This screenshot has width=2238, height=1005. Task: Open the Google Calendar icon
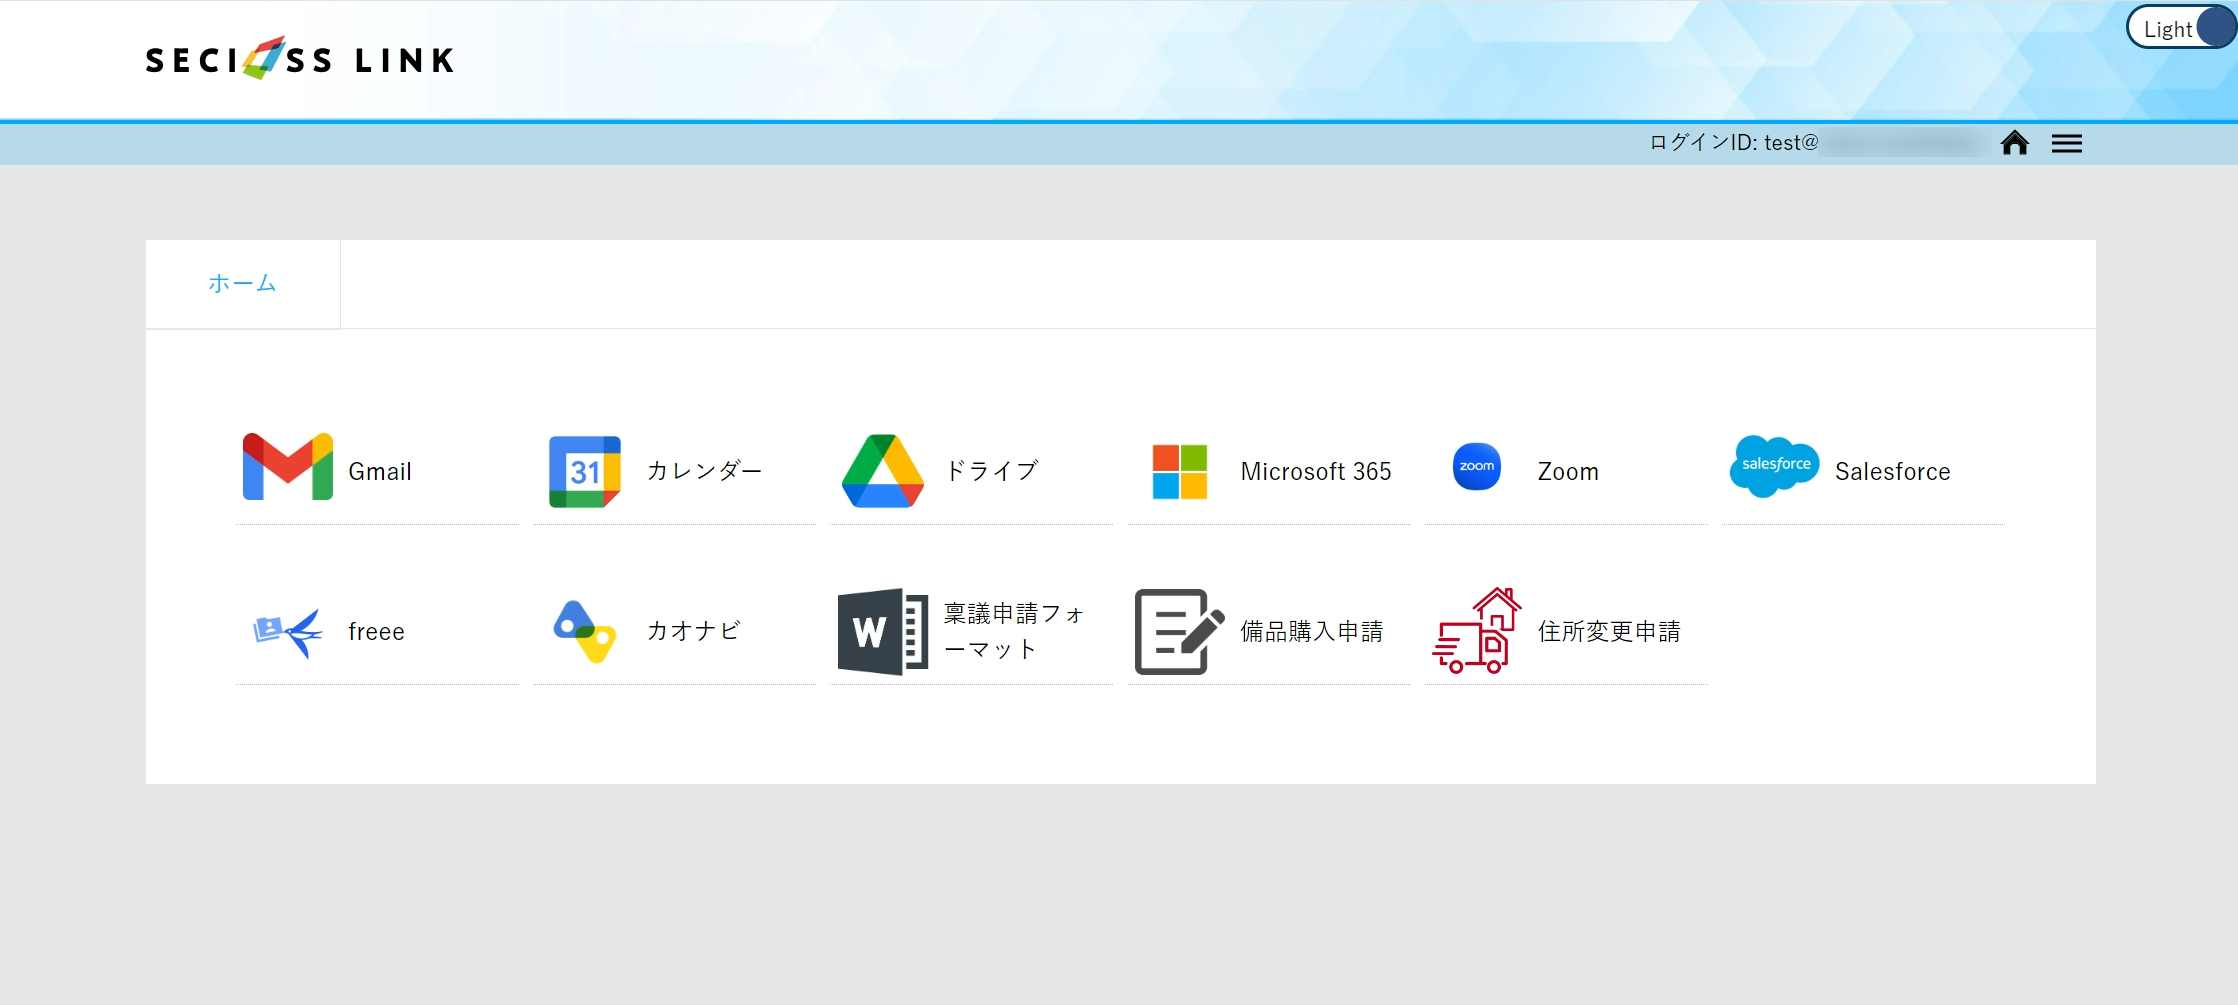585,471
